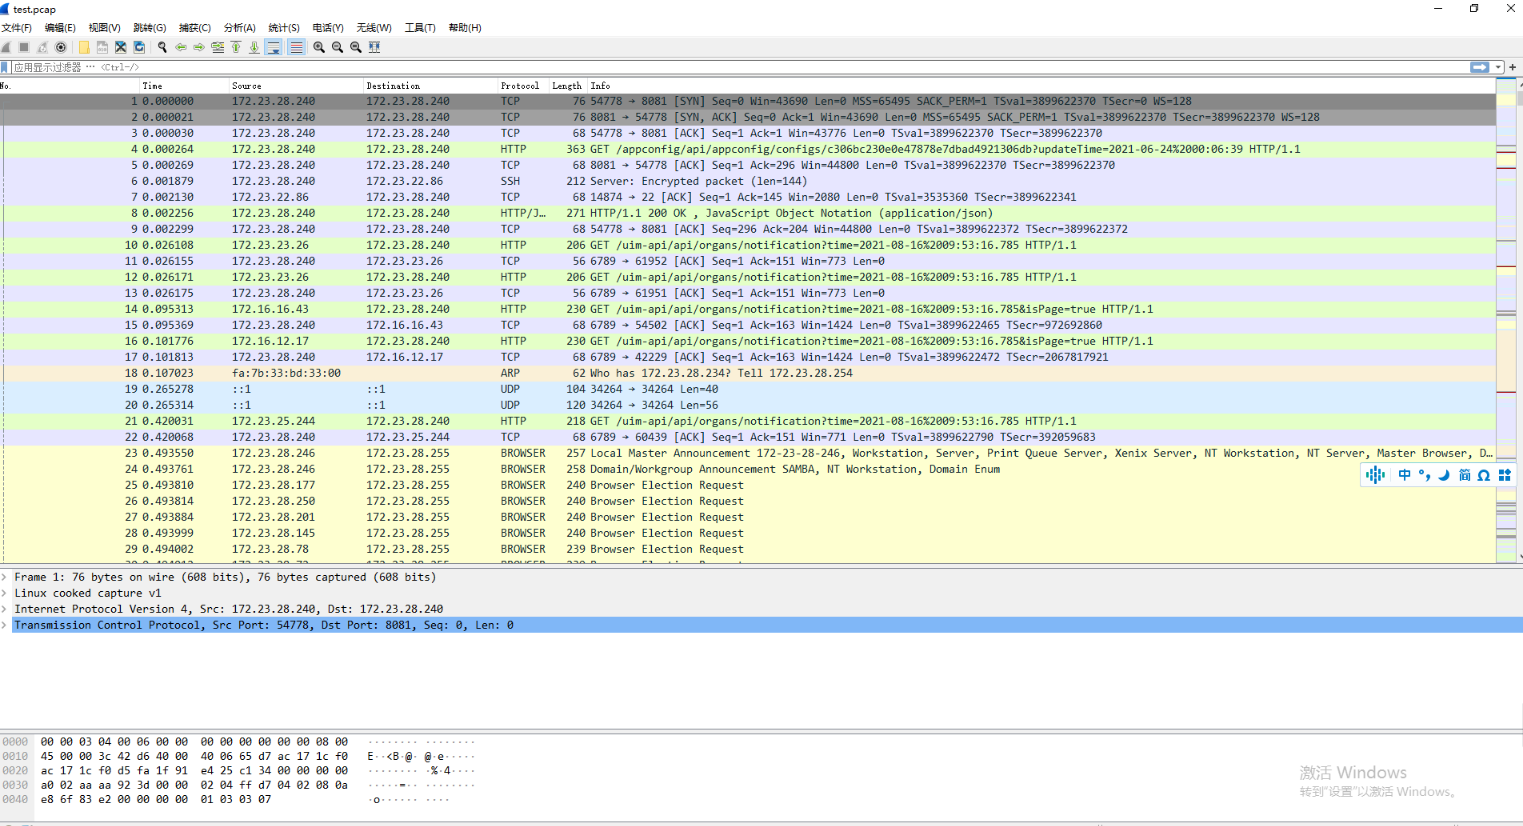Open capture options gear icon
Viewport: 1523px width, 826px height.
coord(60,47)
